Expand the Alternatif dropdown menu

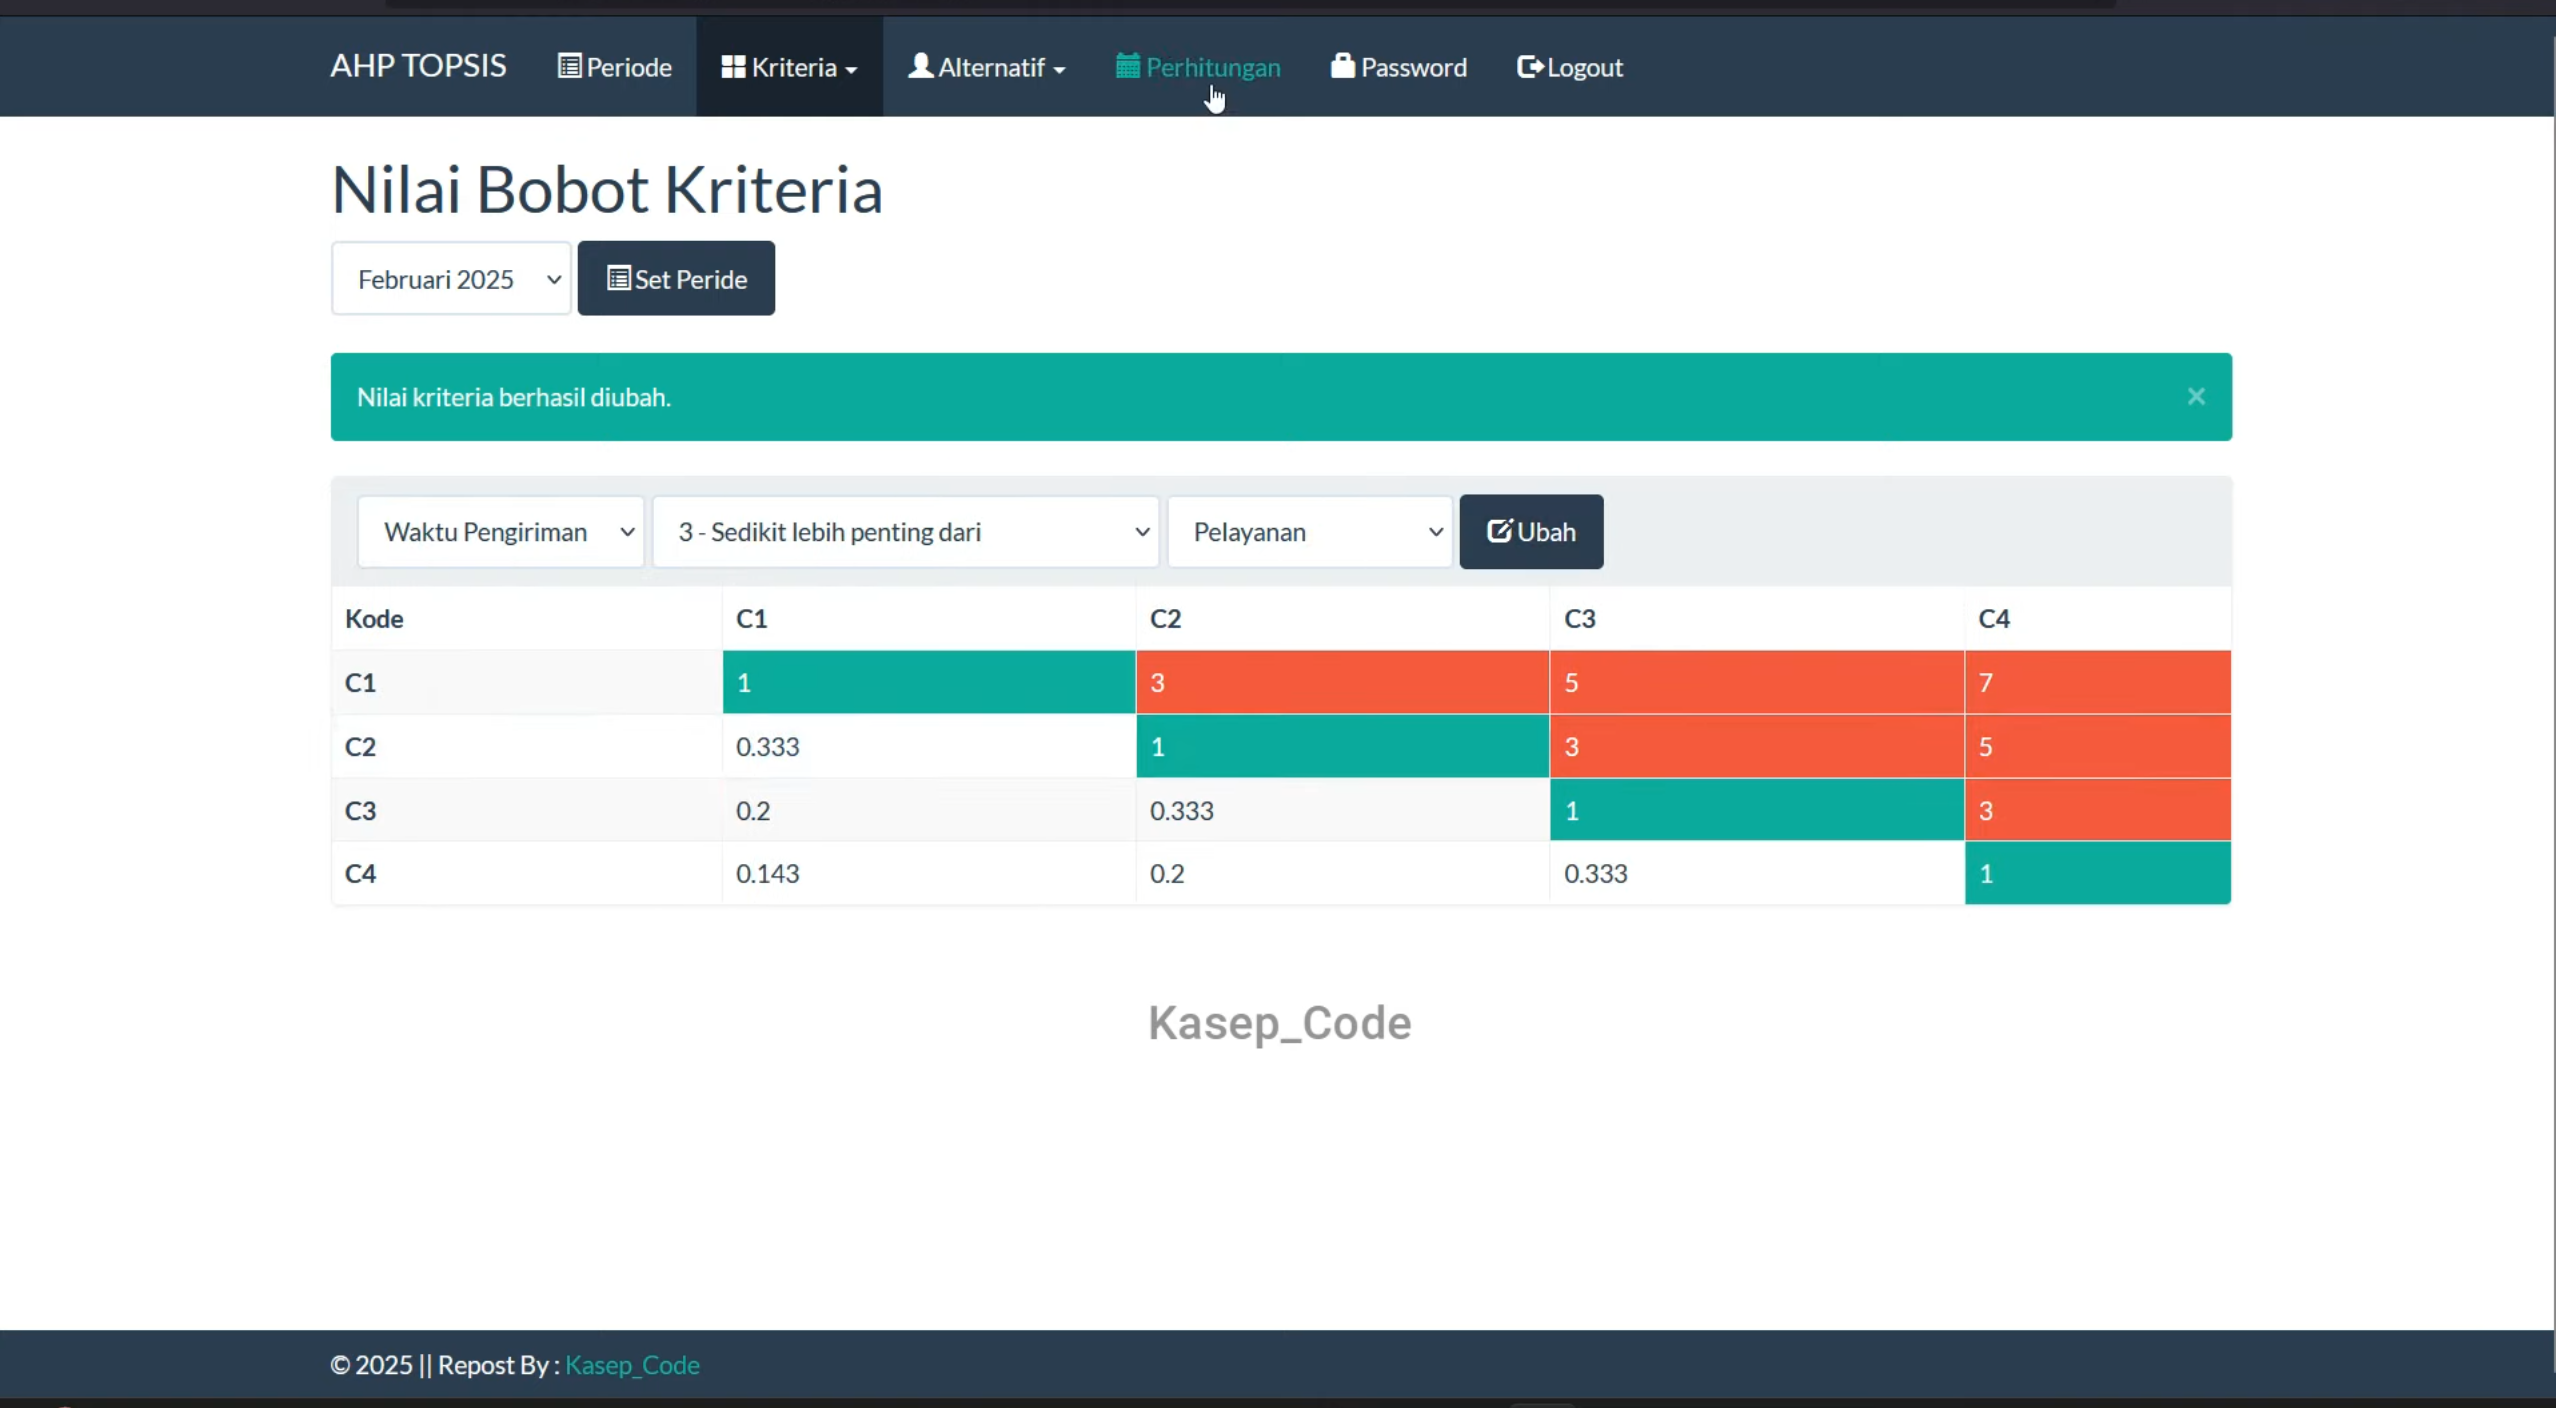(x=986, y=66)
